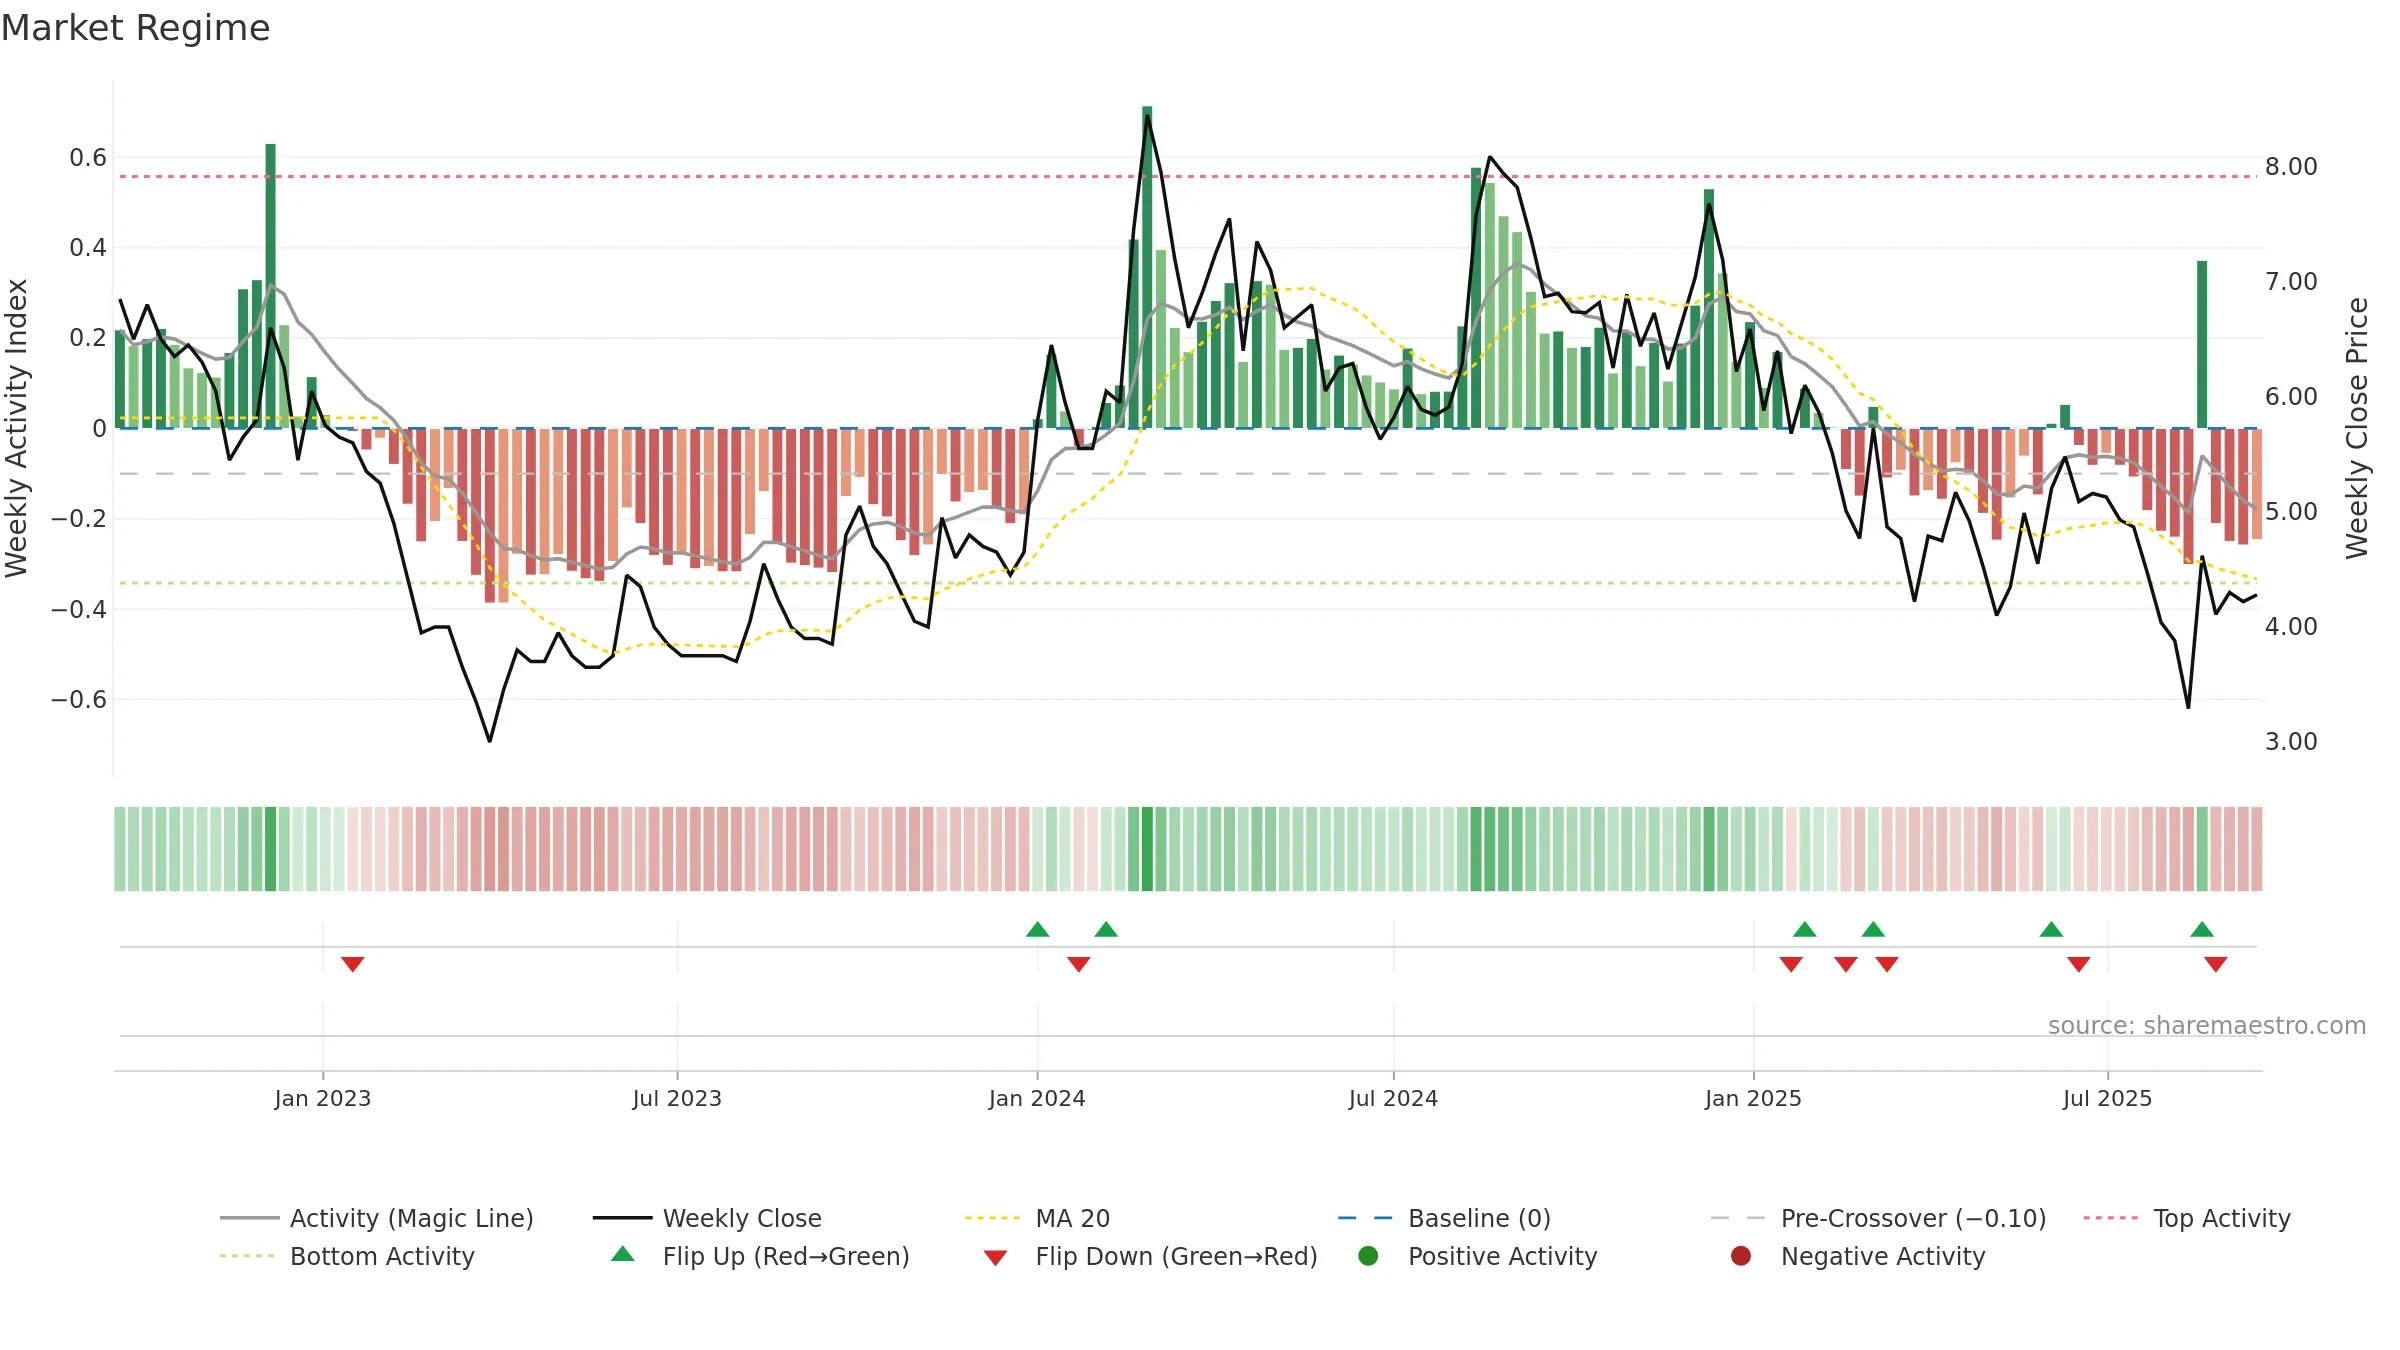Click the Weekly Activity Index axis title

[16, 428]
